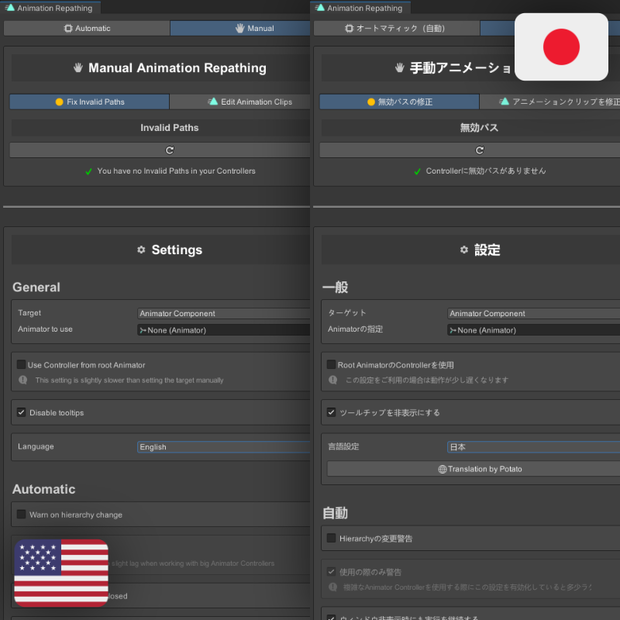Viewport: 620px width, 620px height.
Task: Switch to the Automatic tab
Action: [x=87, y=28]
